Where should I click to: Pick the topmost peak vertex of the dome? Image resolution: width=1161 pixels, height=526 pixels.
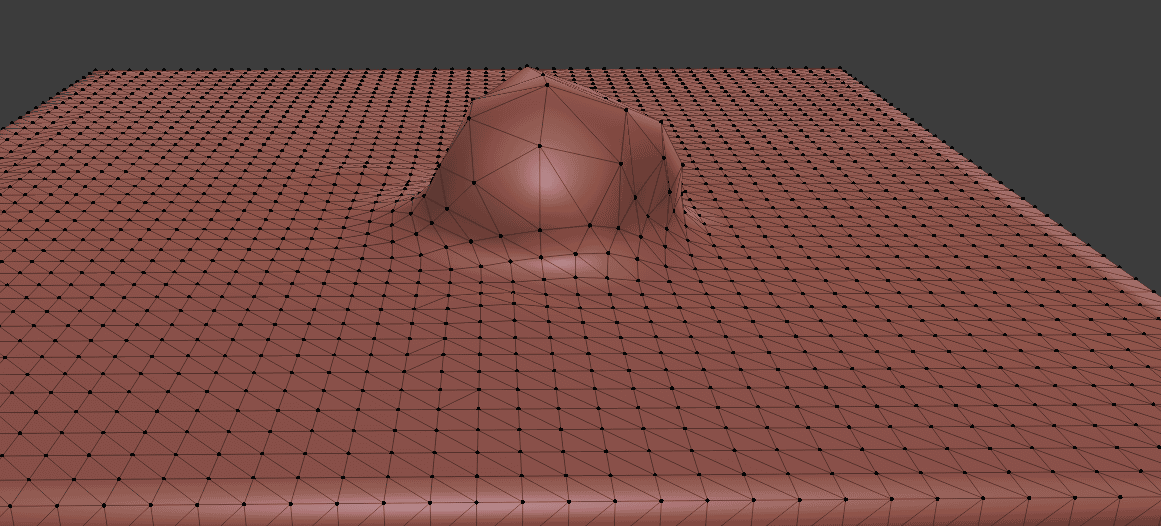pyautogui.click(x=526, y=67)
